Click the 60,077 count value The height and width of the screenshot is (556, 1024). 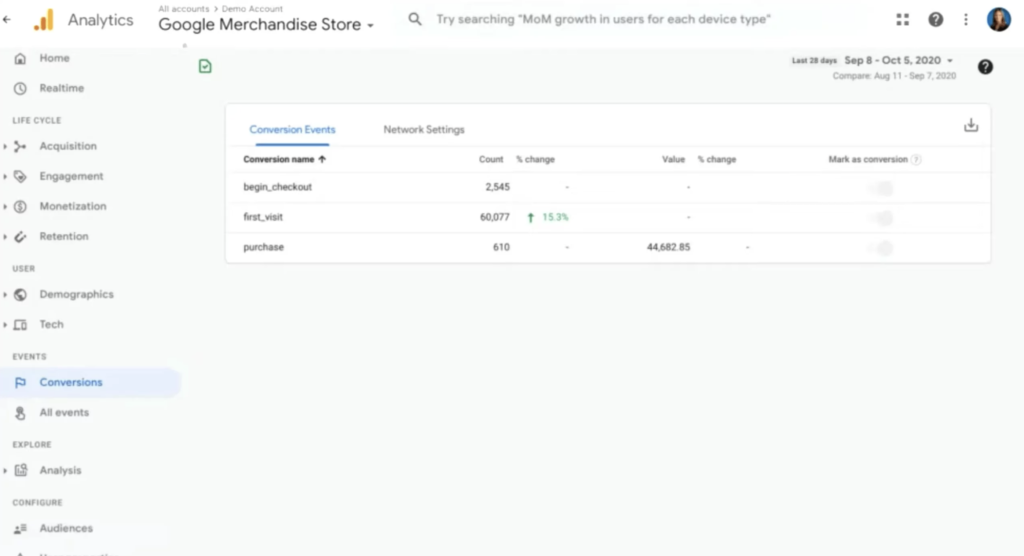(x=494, y=217)
